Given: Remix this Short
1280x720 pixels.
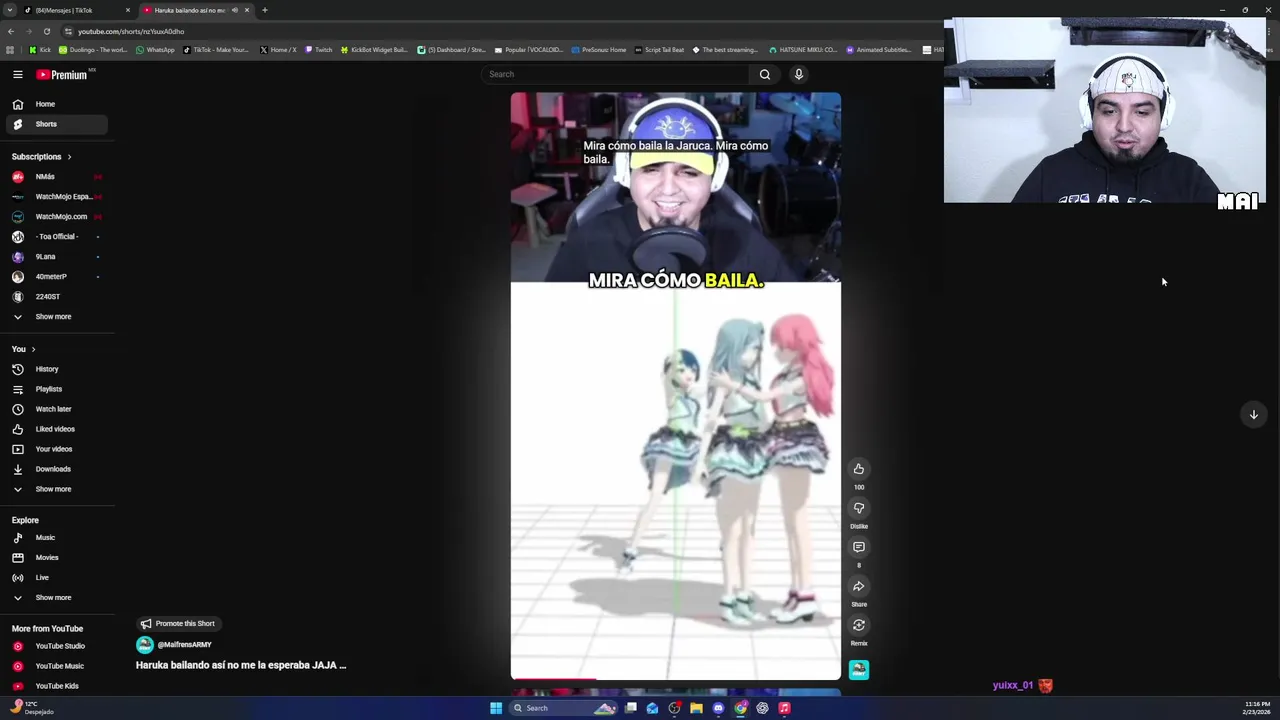Looking at the screenshot, I should point(859,625).
